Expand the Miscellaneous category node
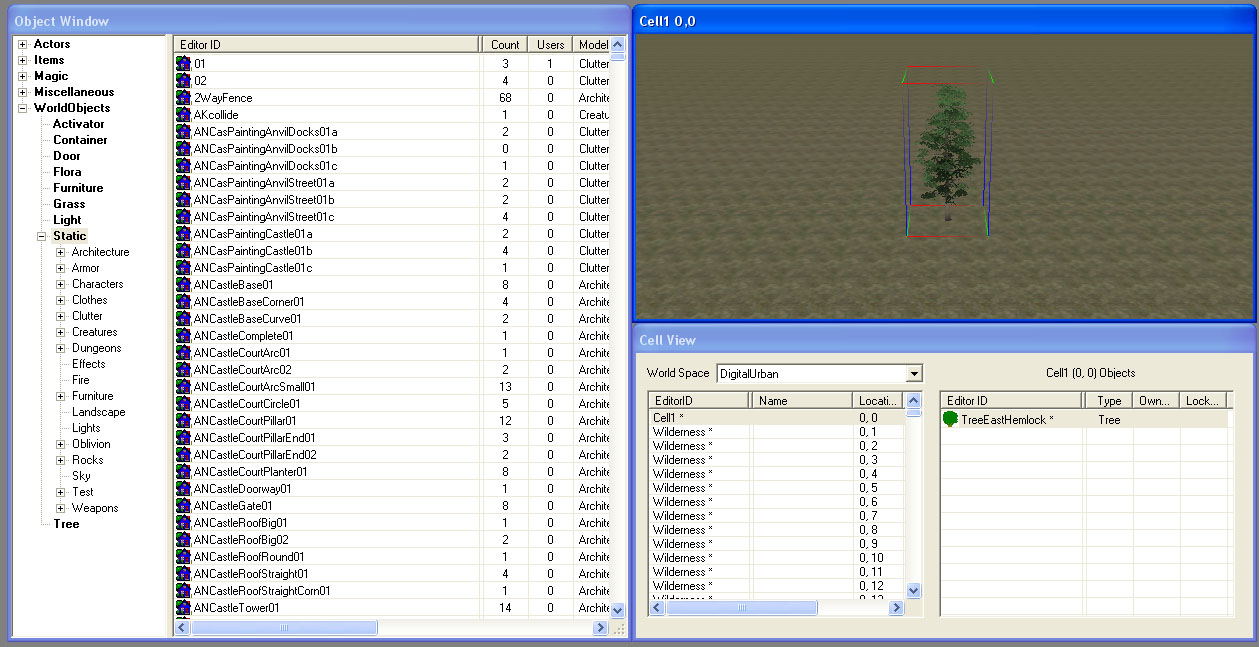1259x647 pixels. (23, 92)
